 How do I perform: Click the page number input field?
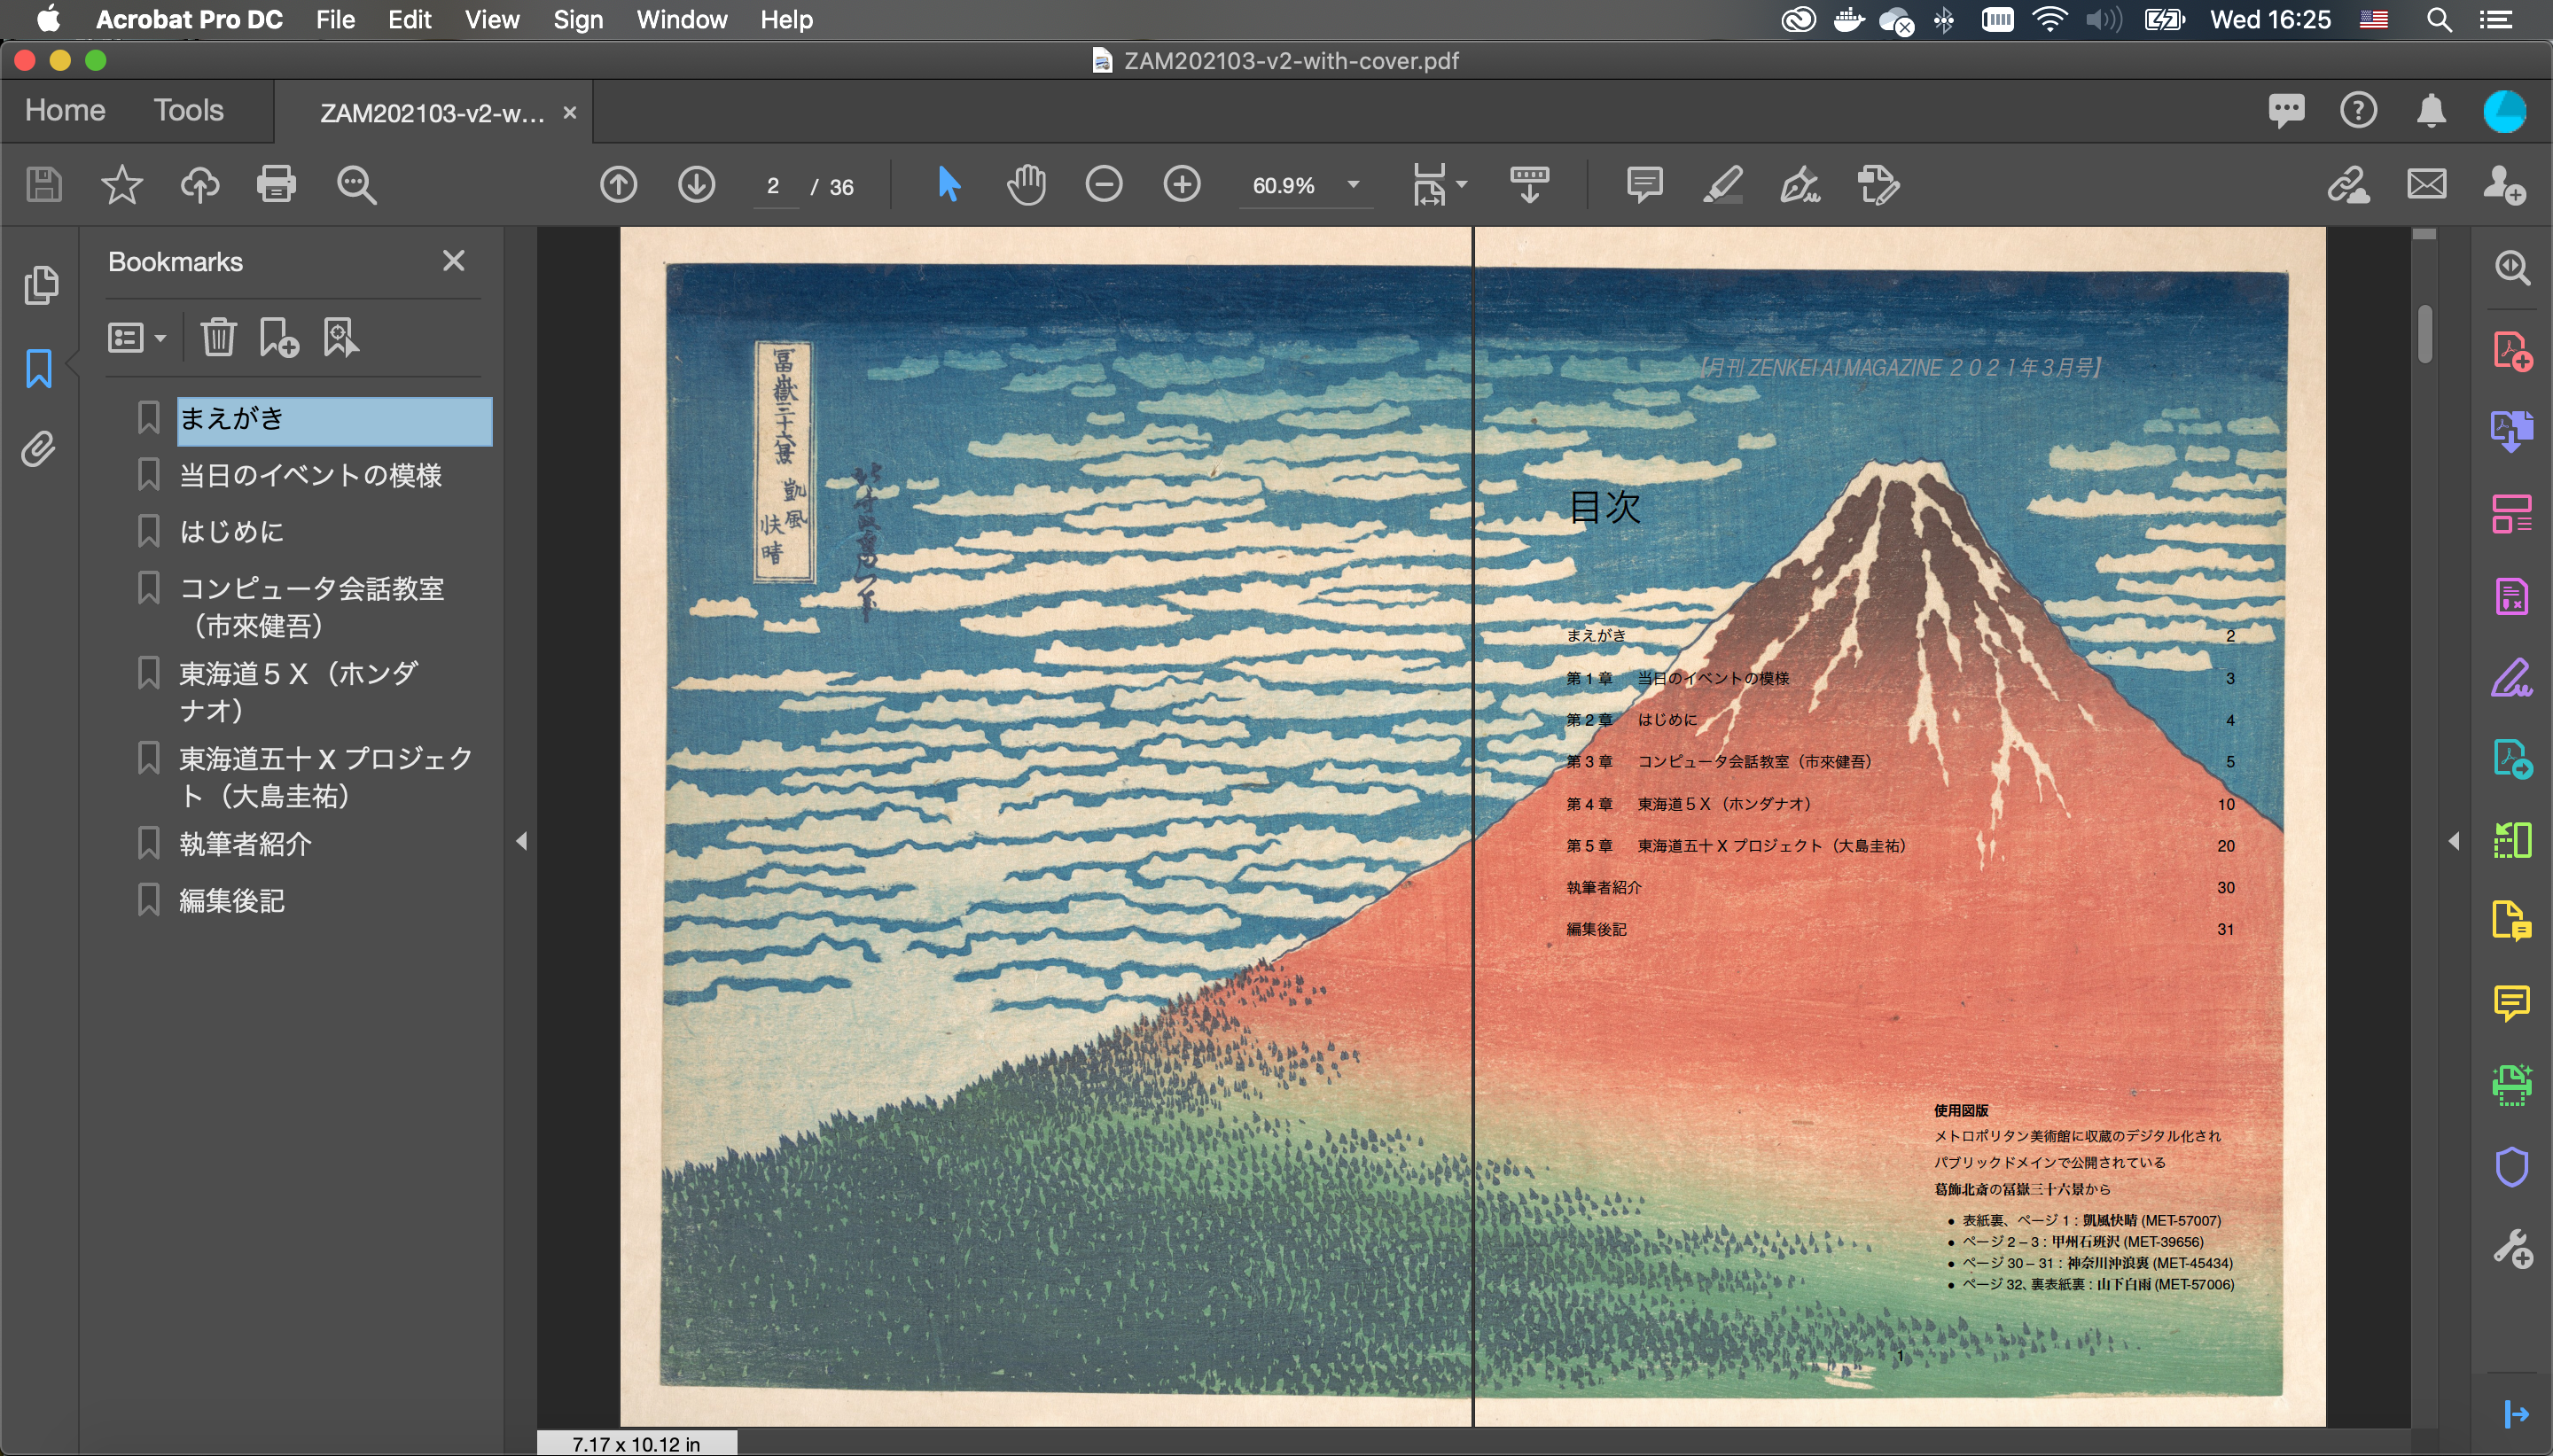774,186
